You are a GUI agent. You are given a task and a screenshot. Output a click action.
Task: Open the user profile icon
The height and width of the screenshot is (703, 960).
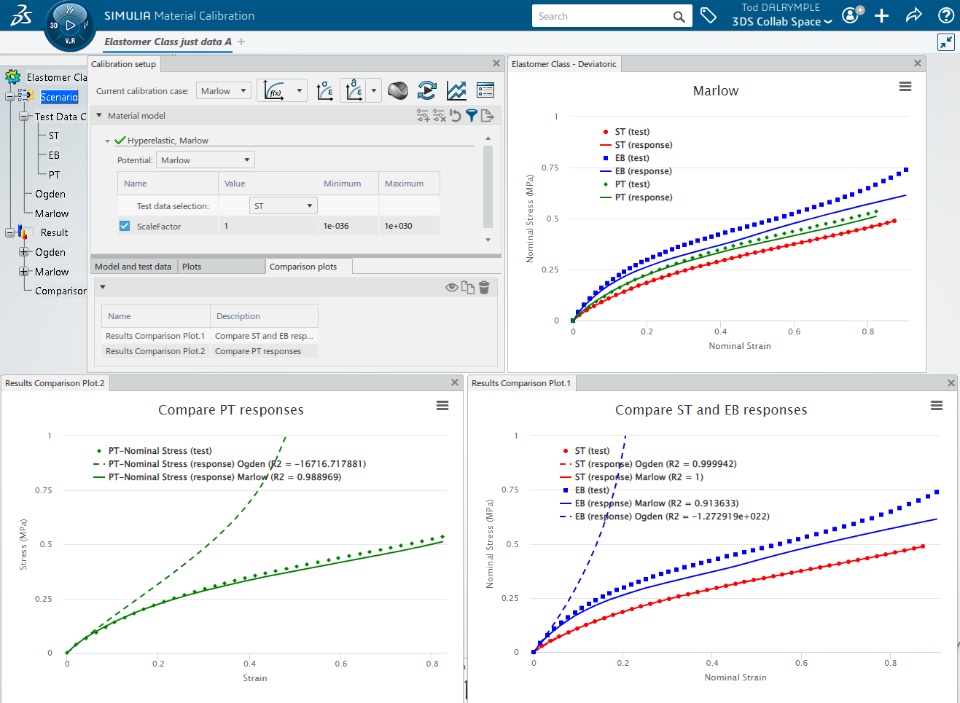click(852, 15)
